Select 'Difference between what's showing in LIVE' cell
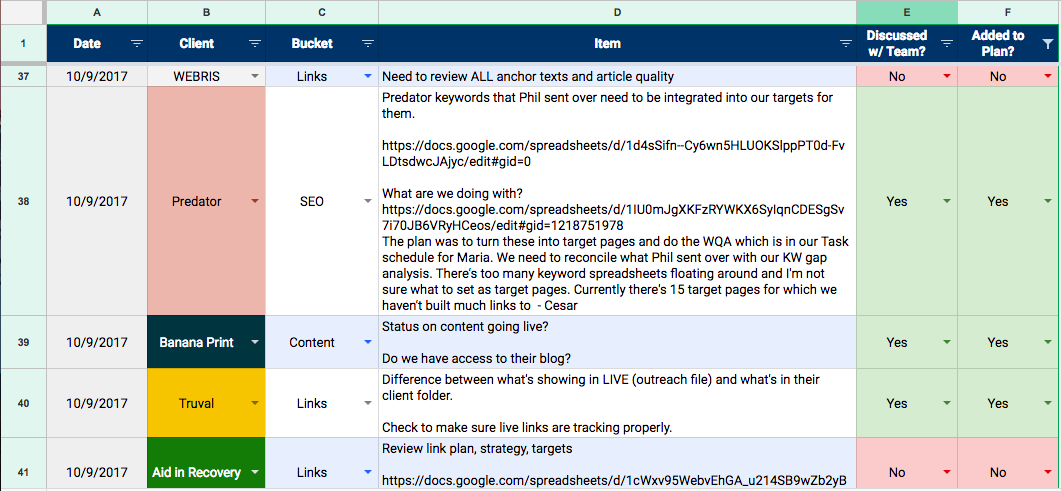 (x=617, y=403)
